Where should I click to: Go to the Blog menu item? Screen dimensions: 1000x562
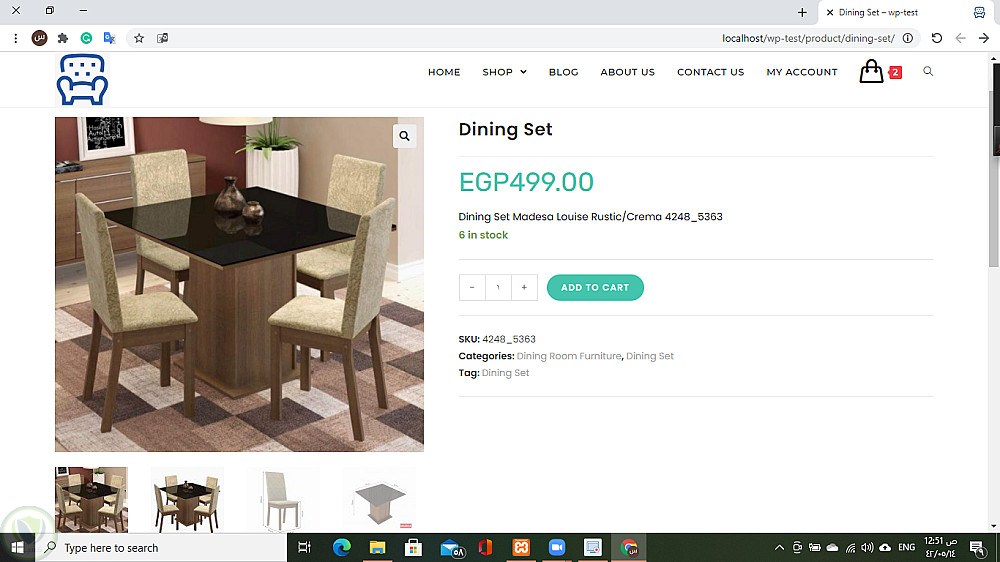point(564,72)
